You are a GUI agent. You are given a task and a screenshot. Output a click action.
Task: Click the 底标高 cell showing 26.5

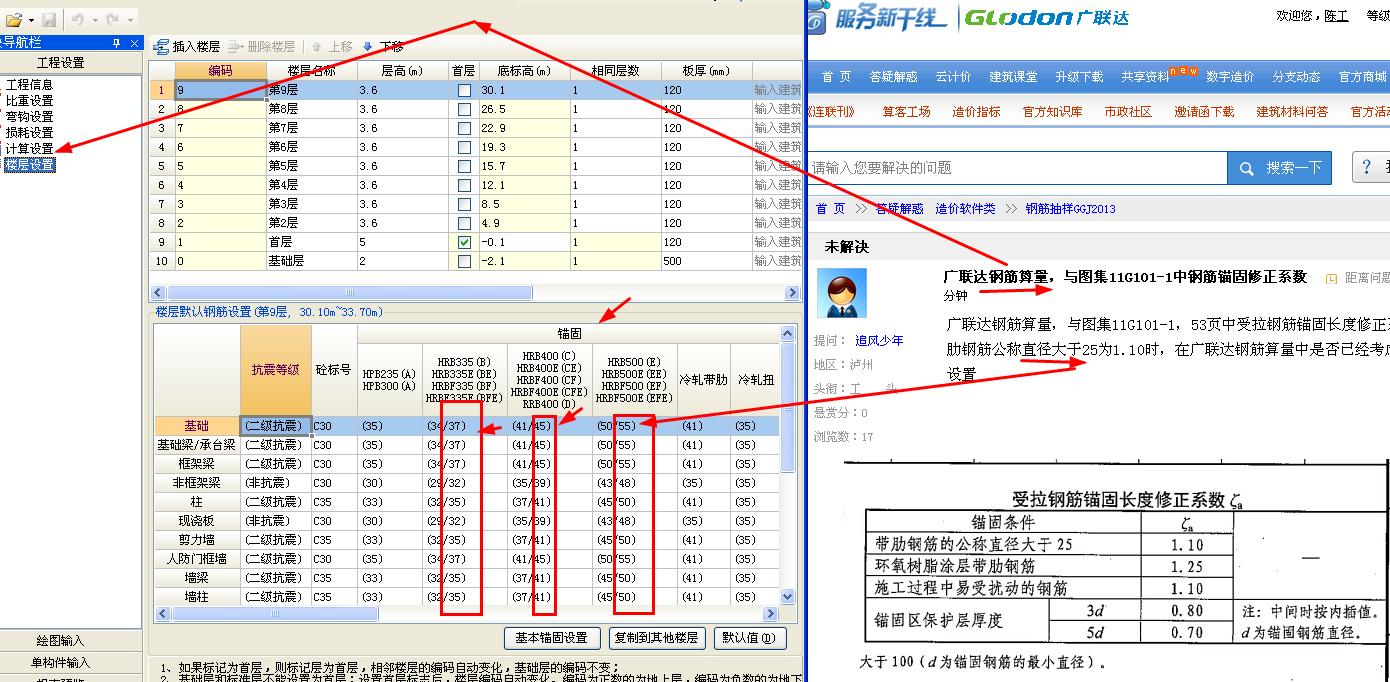pyautogui.click(x=524, y=109)
